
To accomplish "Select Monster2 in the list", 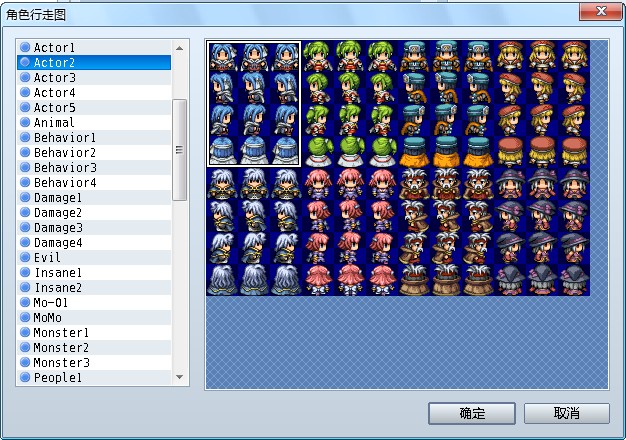I will [94, 348].
